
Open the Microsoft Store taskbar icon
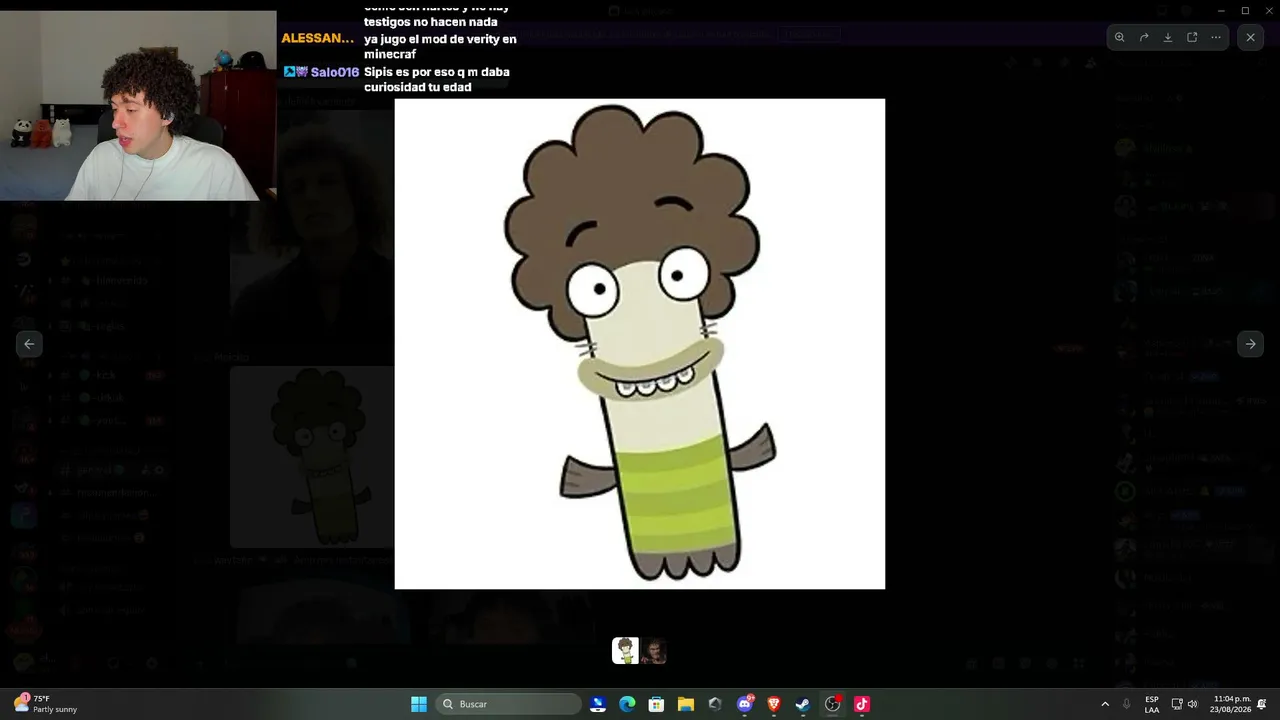(x=656, y=704)
